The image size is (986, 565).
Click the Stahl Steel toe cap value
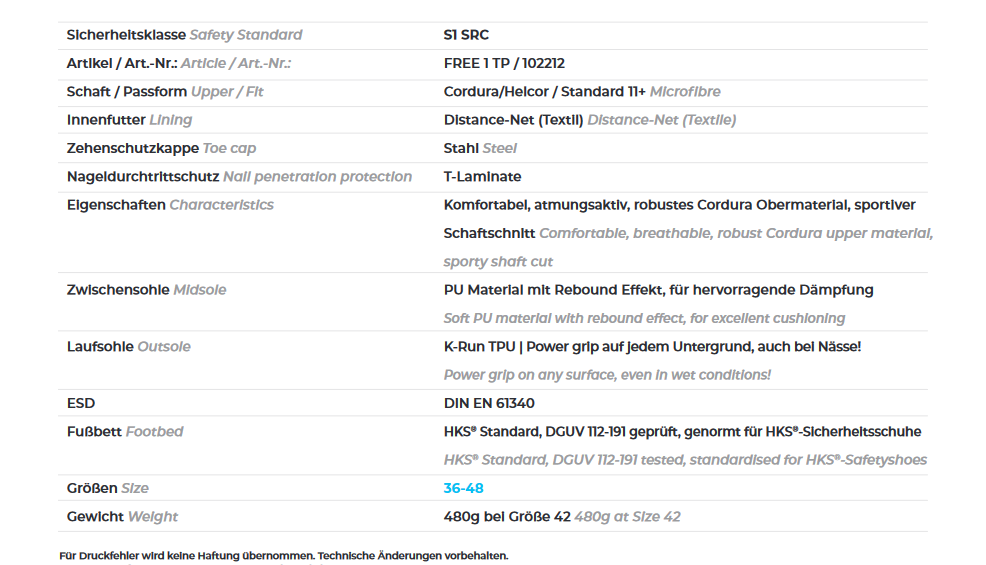(x=480, y=148)
